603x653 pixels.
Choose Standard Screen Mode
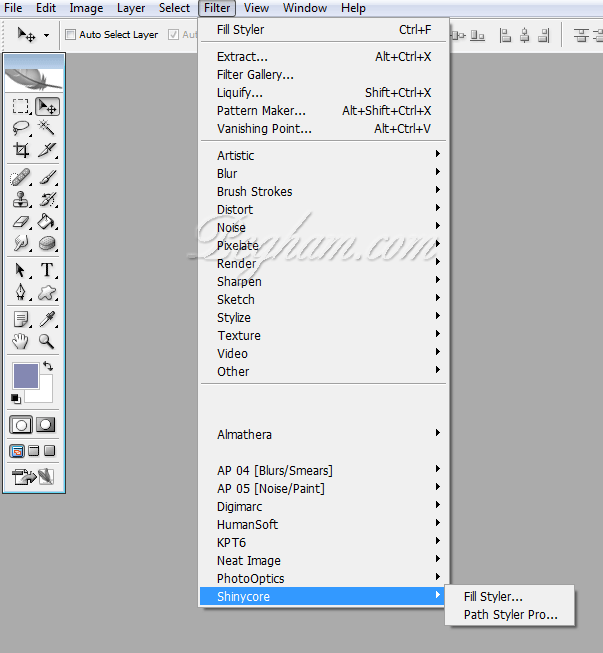click(17, 451)
